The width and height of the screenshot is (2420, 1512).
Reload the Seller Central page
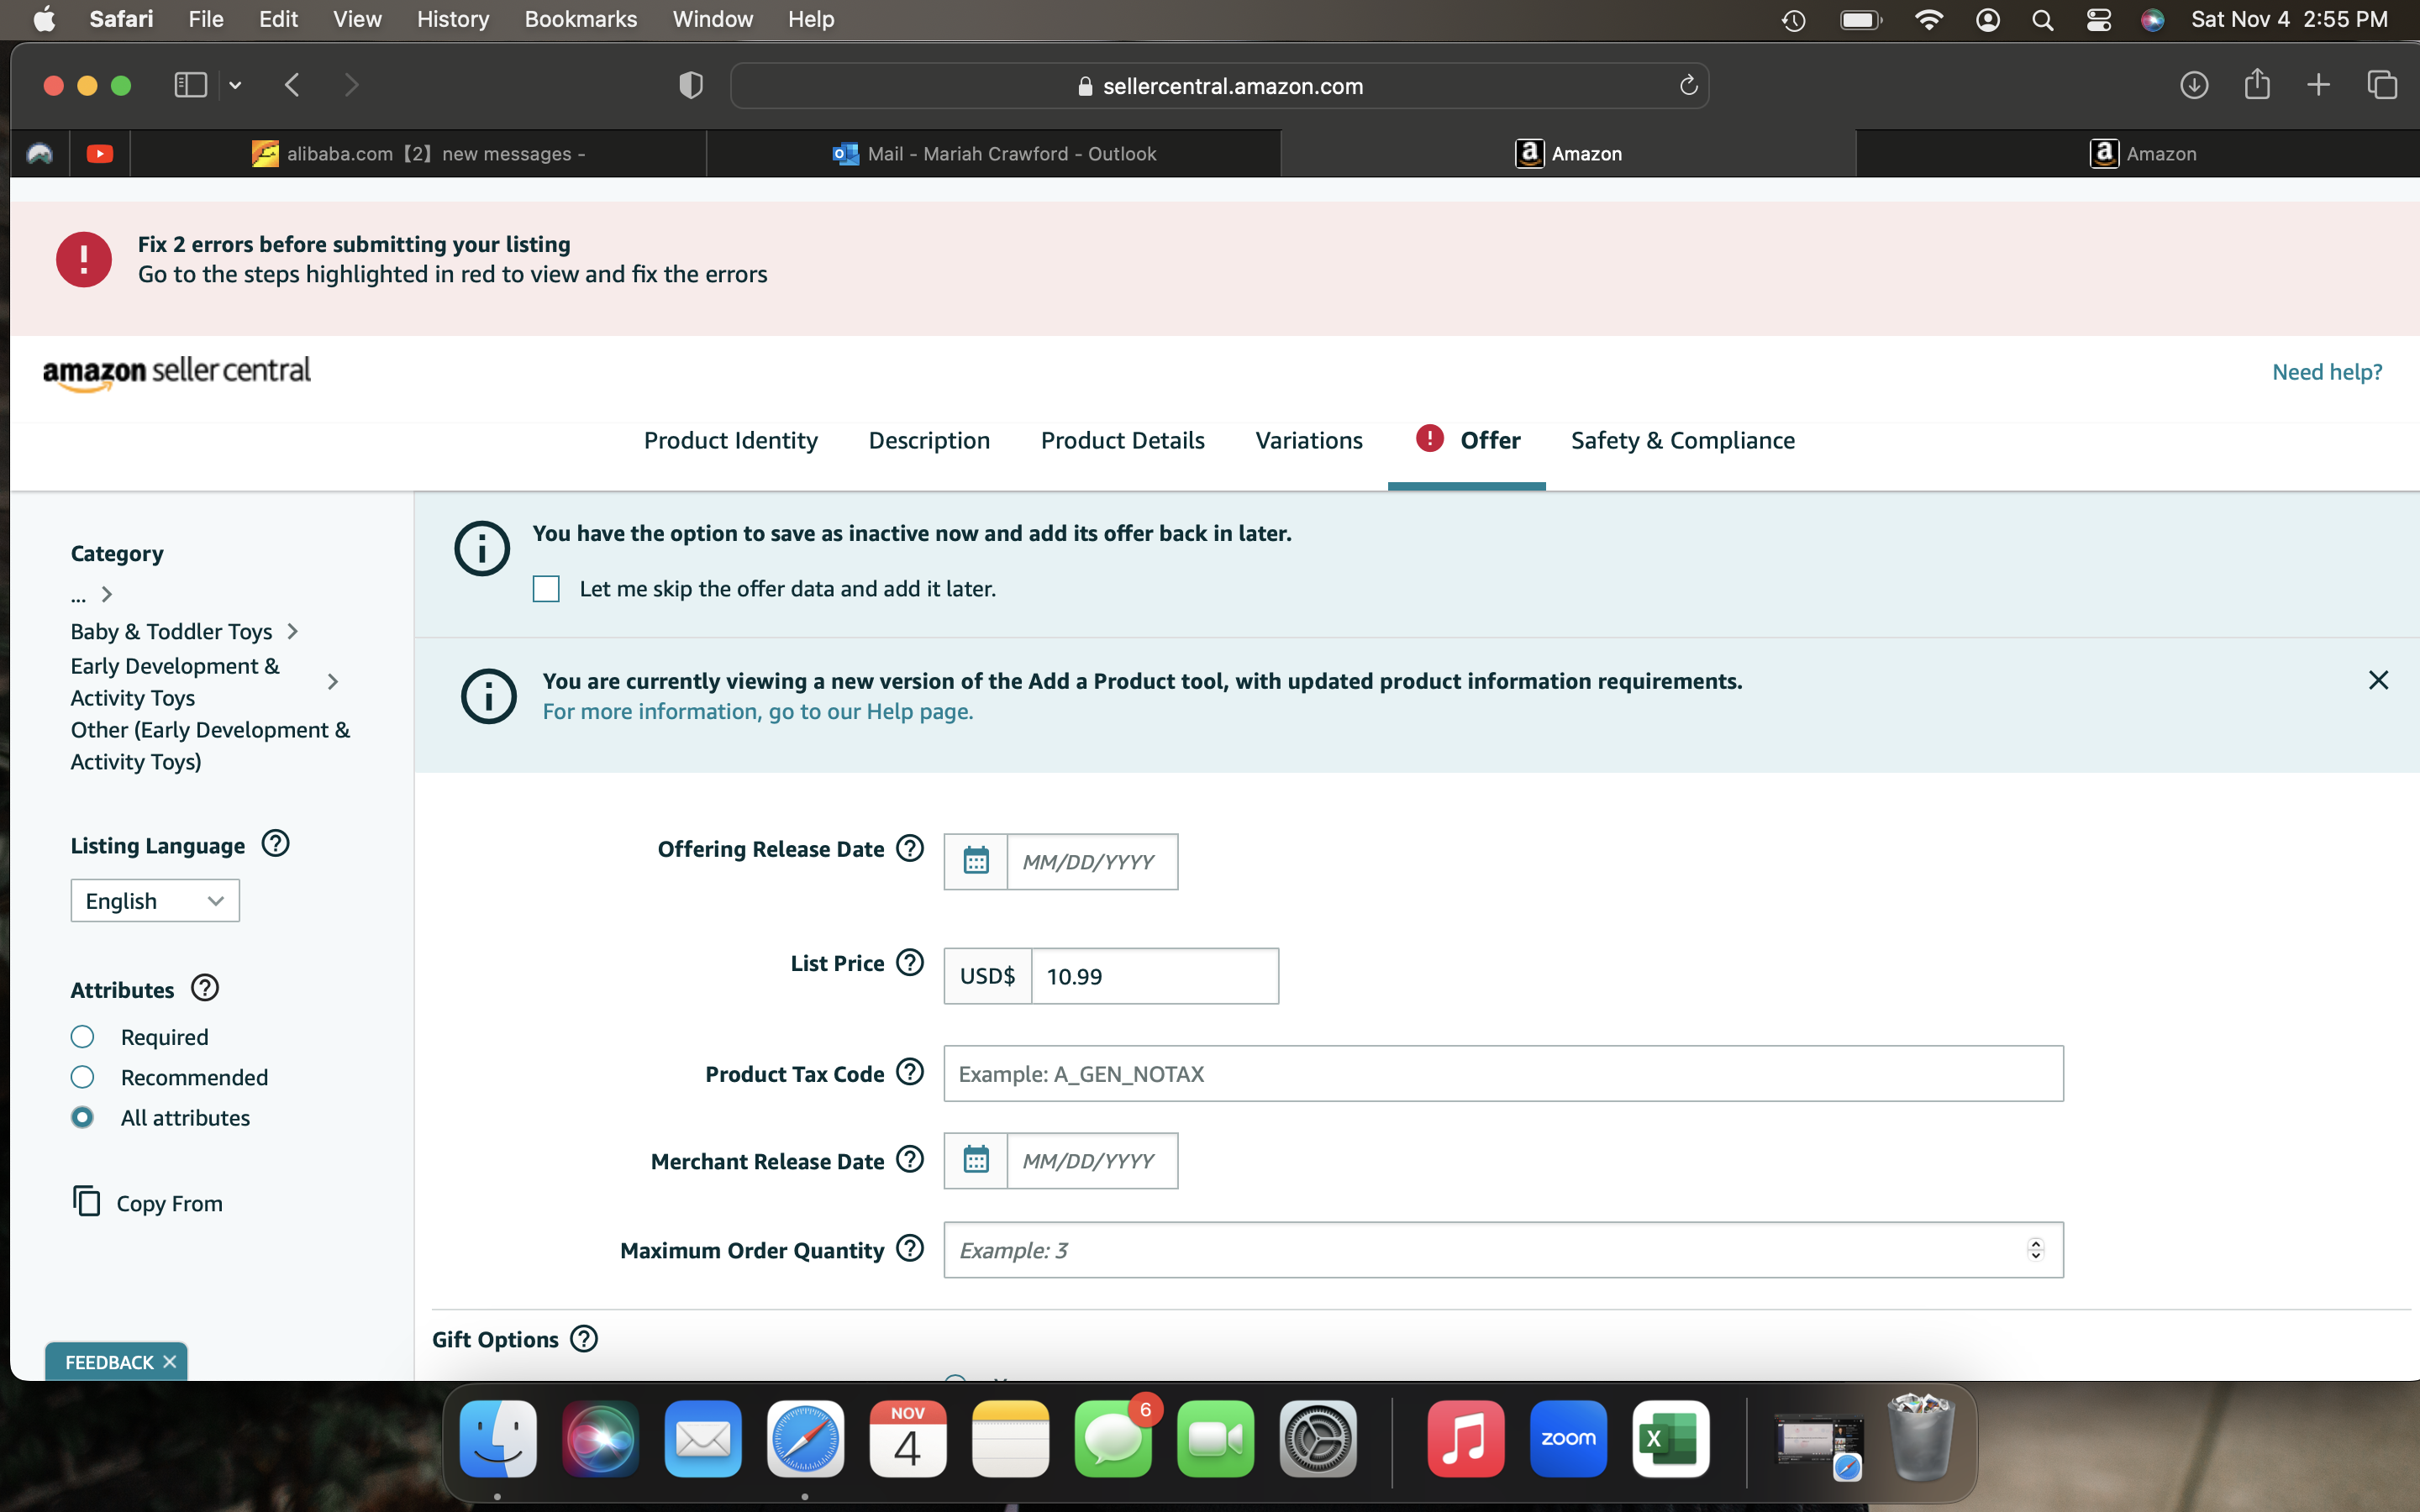click(1688, 85)
